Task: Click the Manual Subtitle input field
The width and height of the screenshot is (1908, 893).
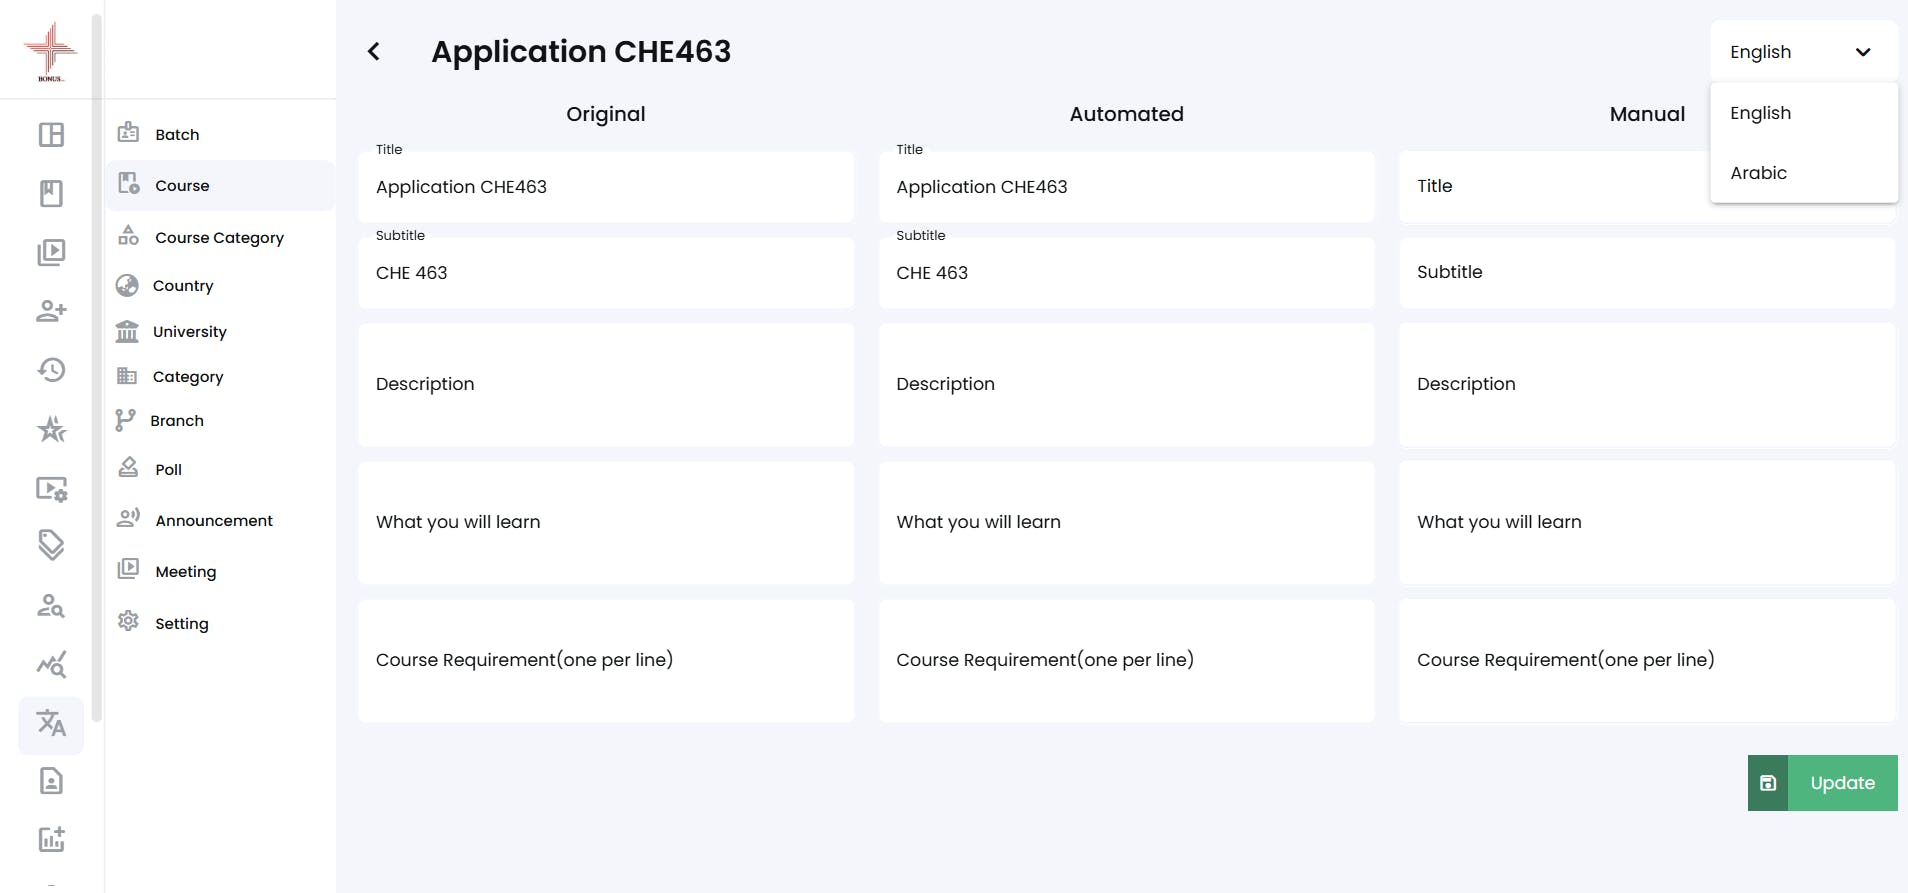Action: tap(1646, 272)
